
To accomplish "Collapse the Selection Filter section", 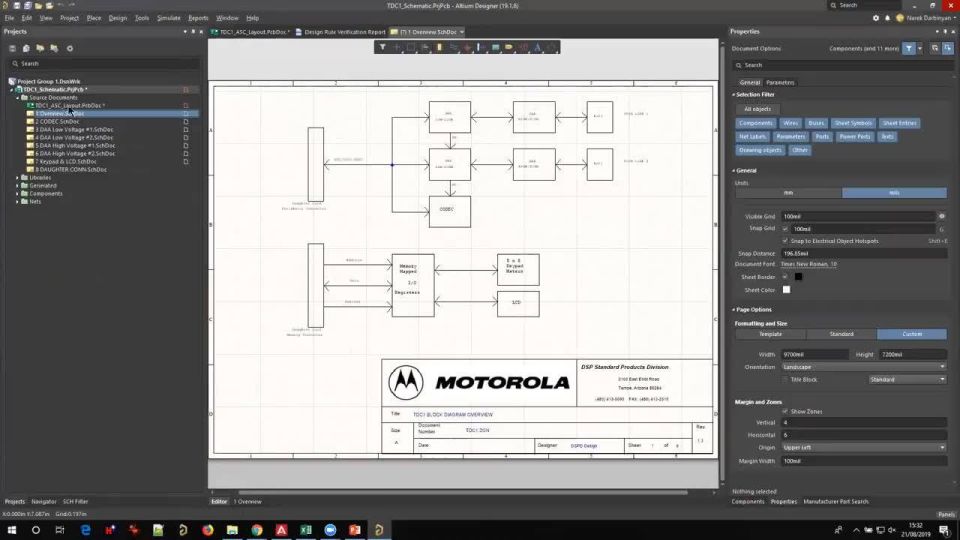I will coord(733,95).
